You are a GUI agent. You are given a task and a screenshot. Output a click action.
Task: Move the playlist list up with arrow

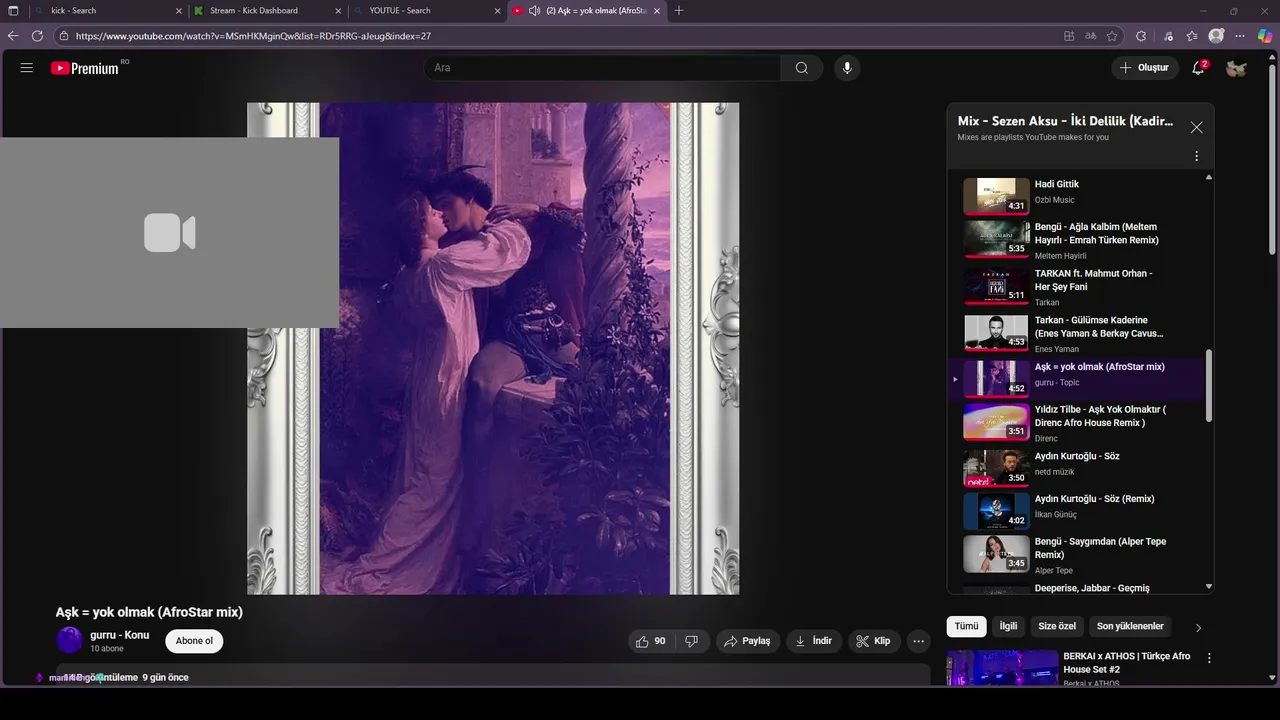tap(1209, 177)
